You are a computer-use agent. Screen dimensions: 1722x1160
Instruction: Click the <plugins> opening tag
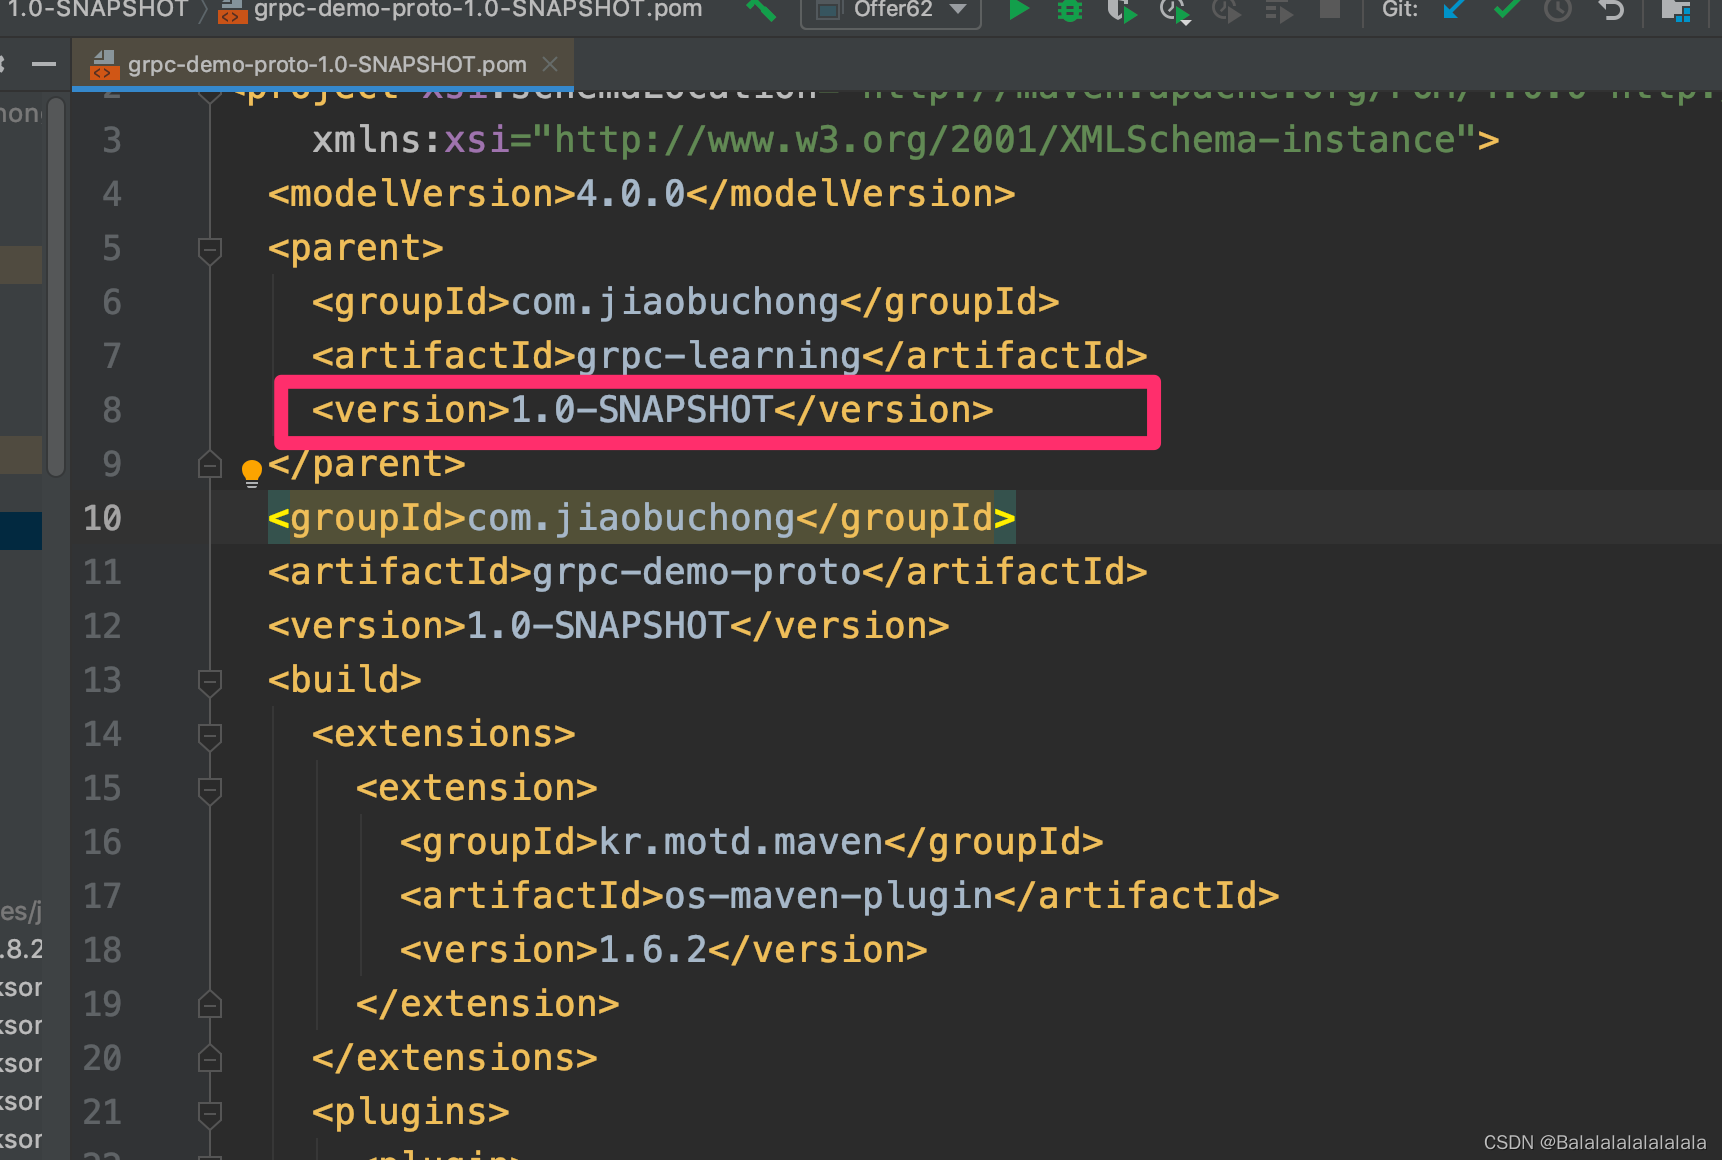click(x=410, y=1112)
